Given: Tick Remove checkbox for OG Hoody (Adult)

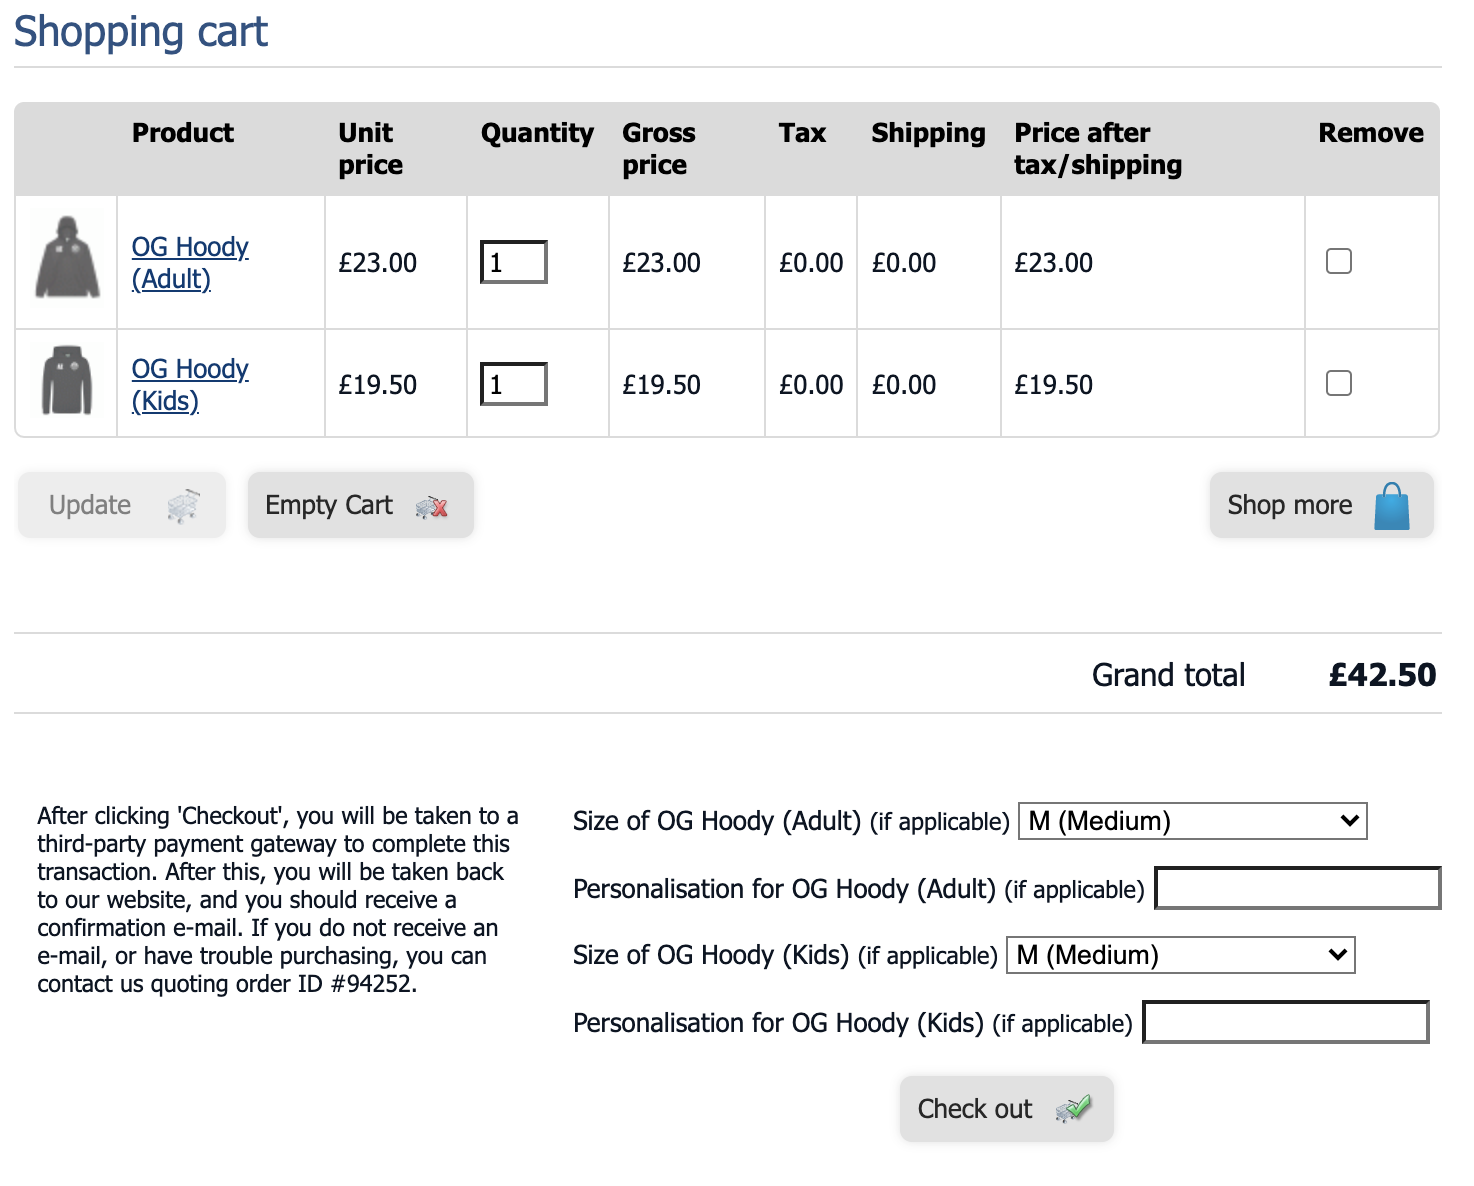Looking at the screenshot, I should pyautogui.click(x=1338, y=261).
